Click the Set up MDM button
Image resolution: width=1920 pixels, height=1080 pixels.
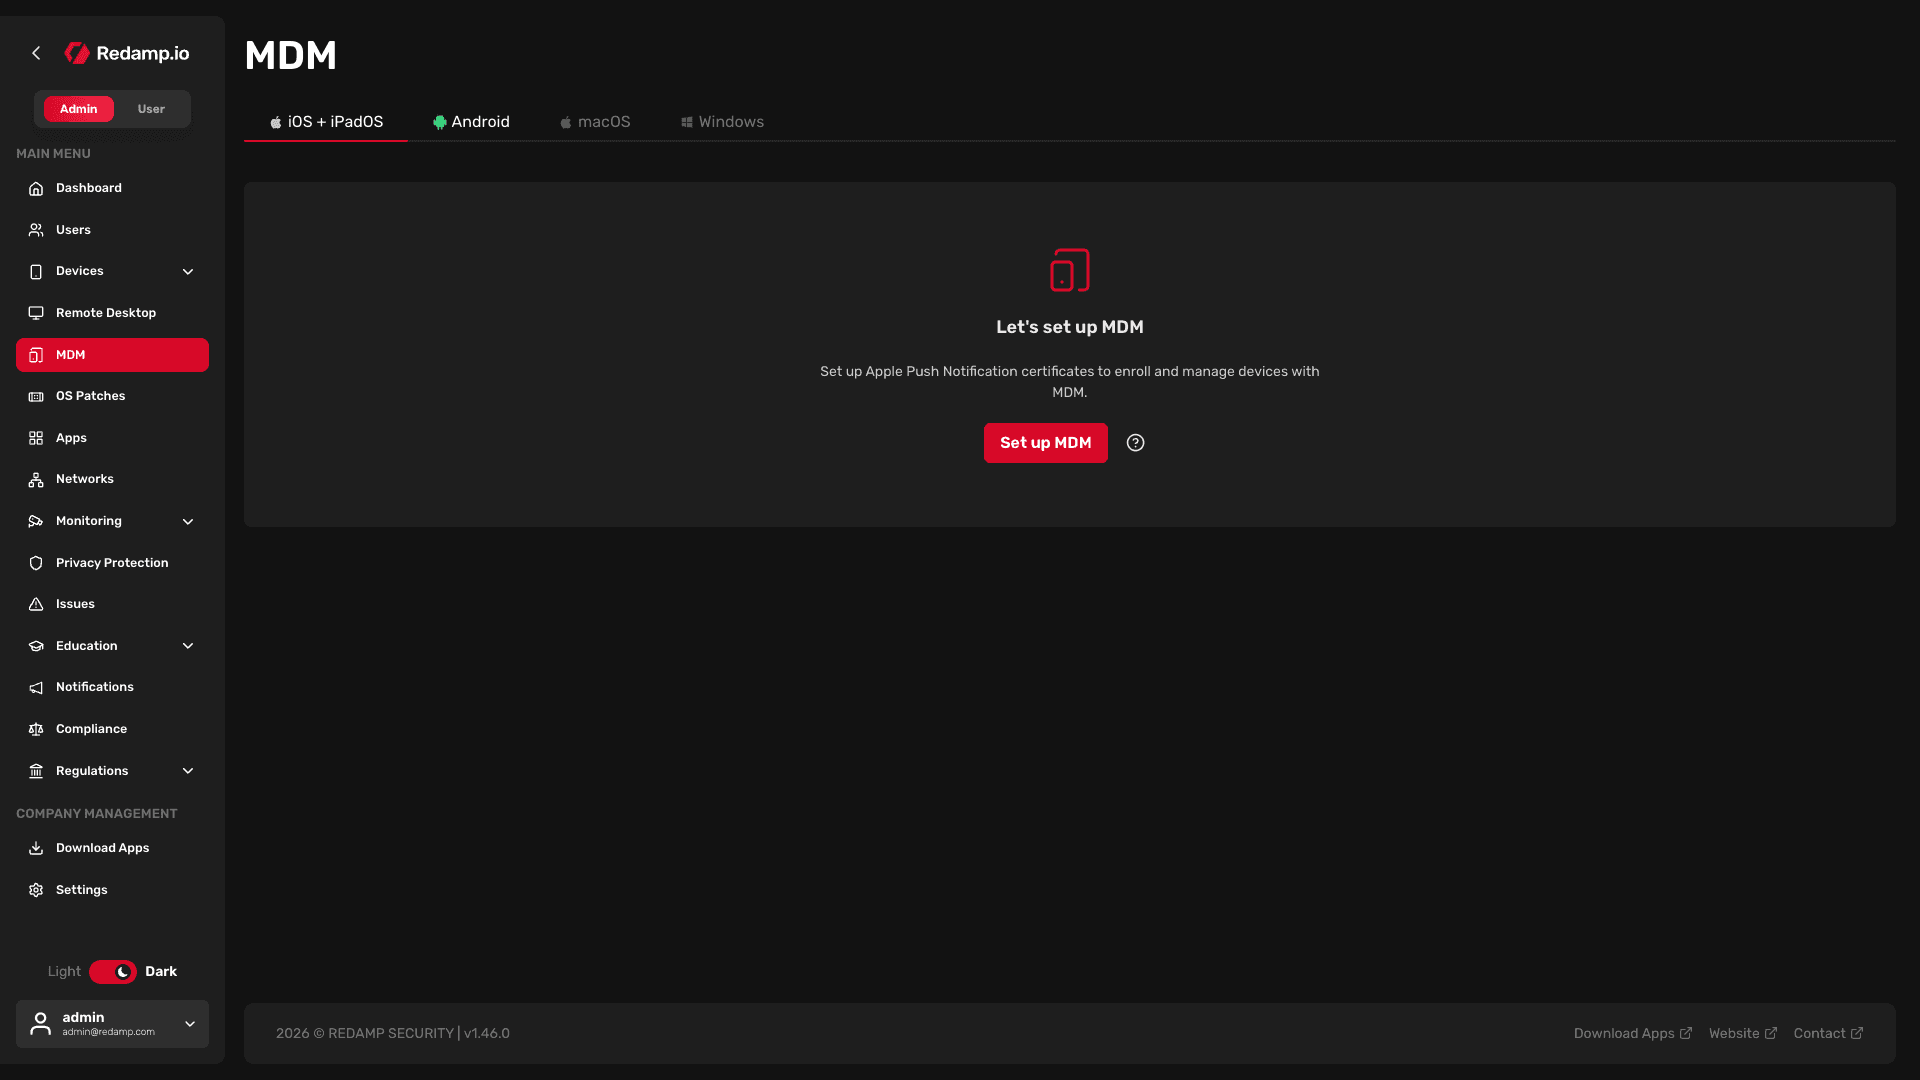coord(1045,443)
